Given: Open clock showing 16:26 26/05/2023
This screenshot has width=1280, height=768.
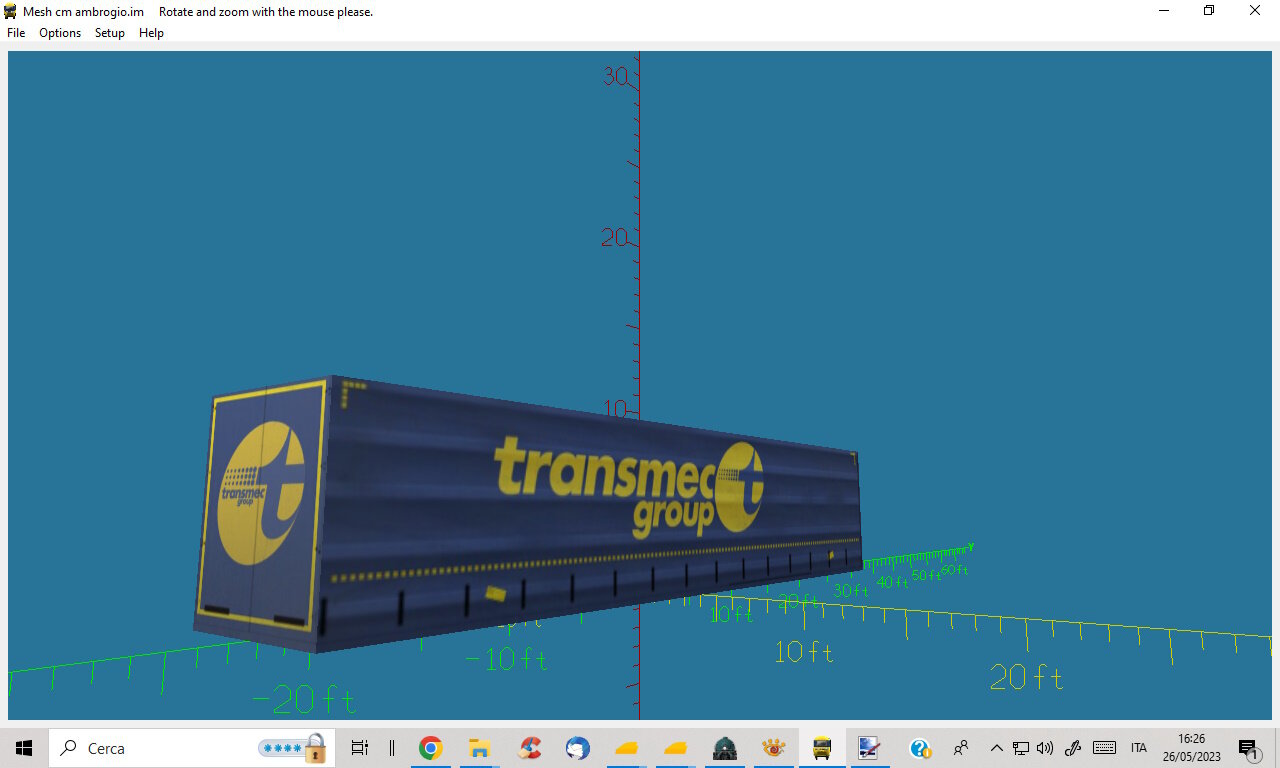Looking at the screenshot, I should (1191, 748).
